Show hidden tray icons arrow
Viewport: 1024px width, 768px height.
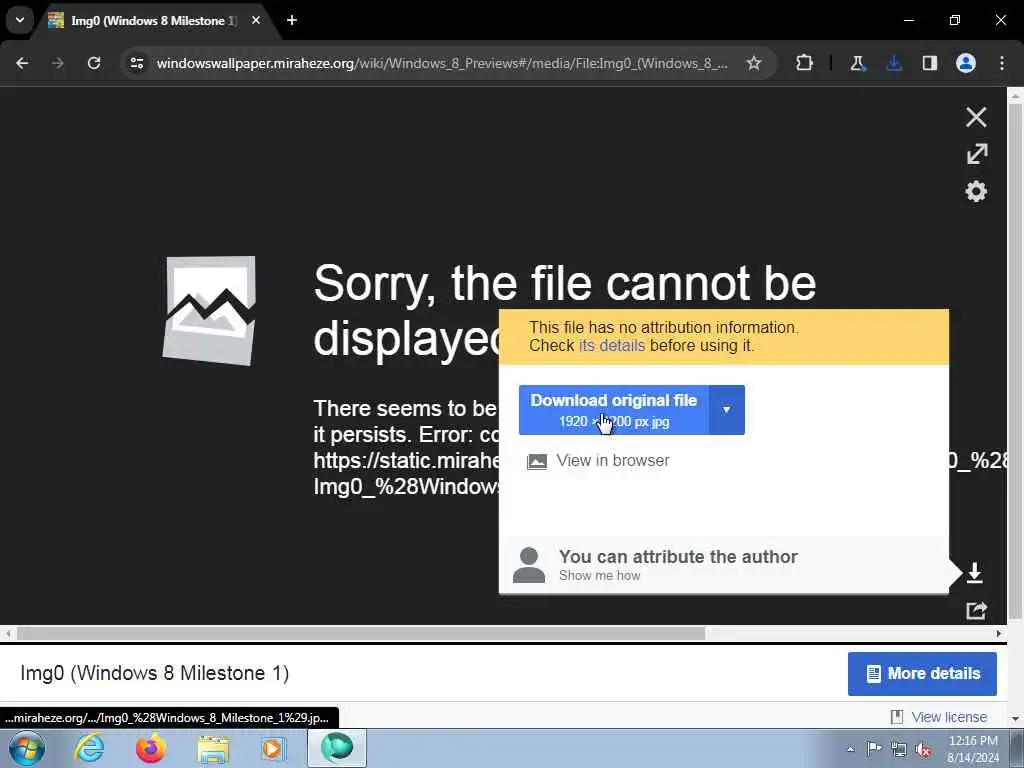click(850, 749)
